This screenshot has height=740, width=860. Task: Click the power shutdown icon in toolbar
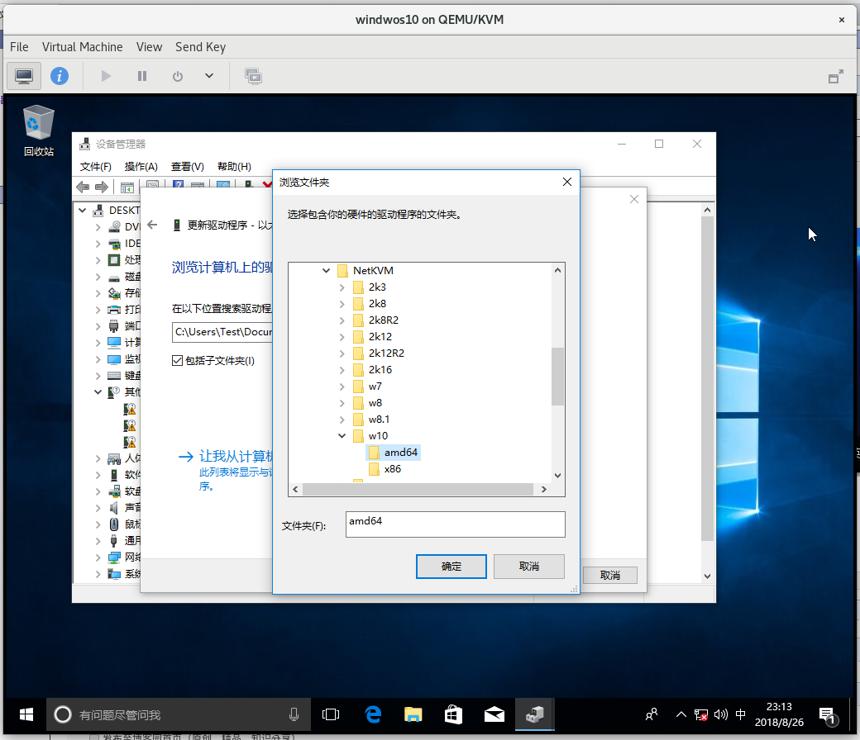(177, 76)
